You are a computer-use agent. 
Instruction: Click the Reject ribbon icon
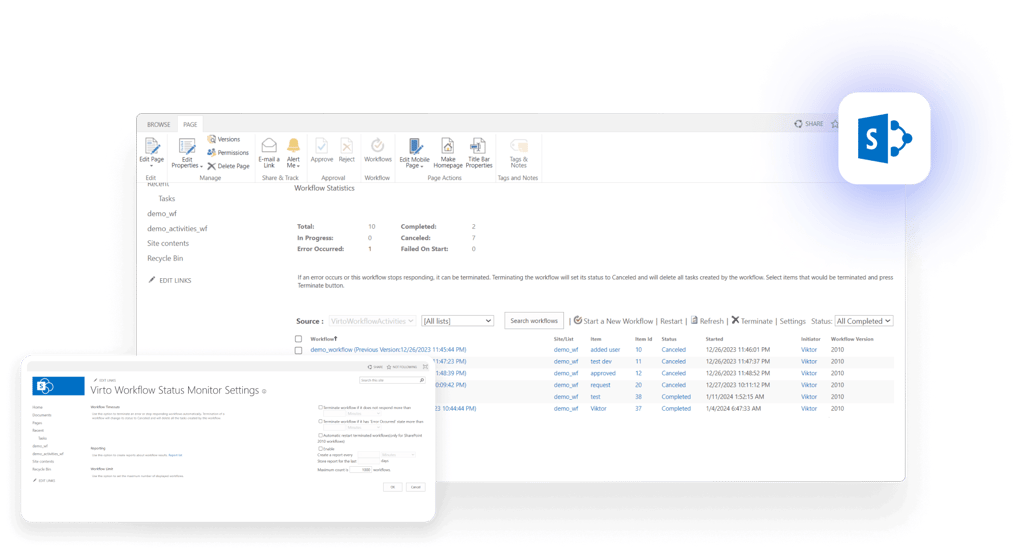pyautogui.click(x=347, y=146)
